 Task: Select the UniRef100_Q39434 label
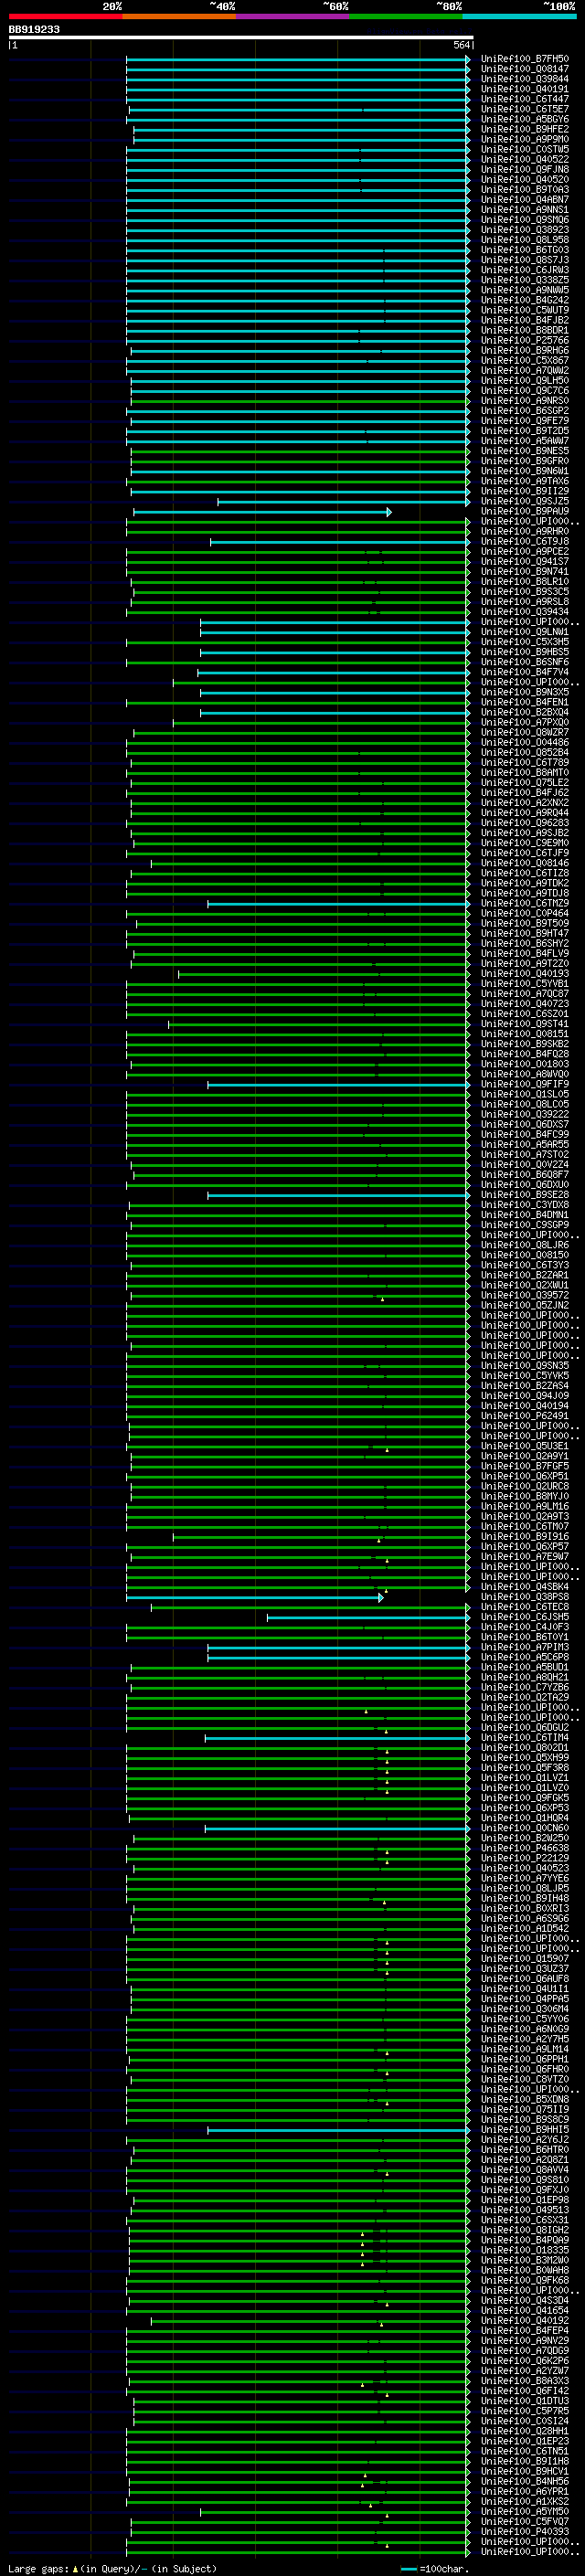click(x=525, y=612)
